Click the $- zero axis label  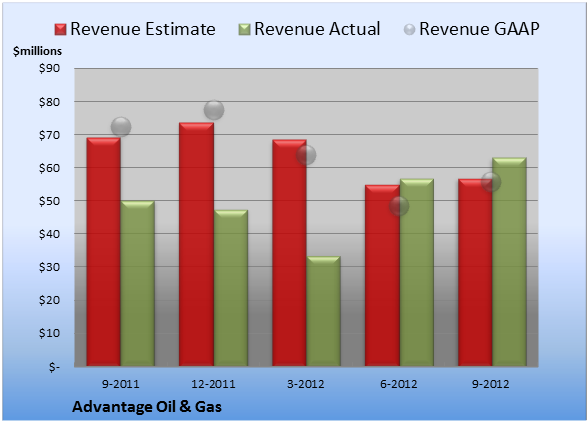pos(54,367)
